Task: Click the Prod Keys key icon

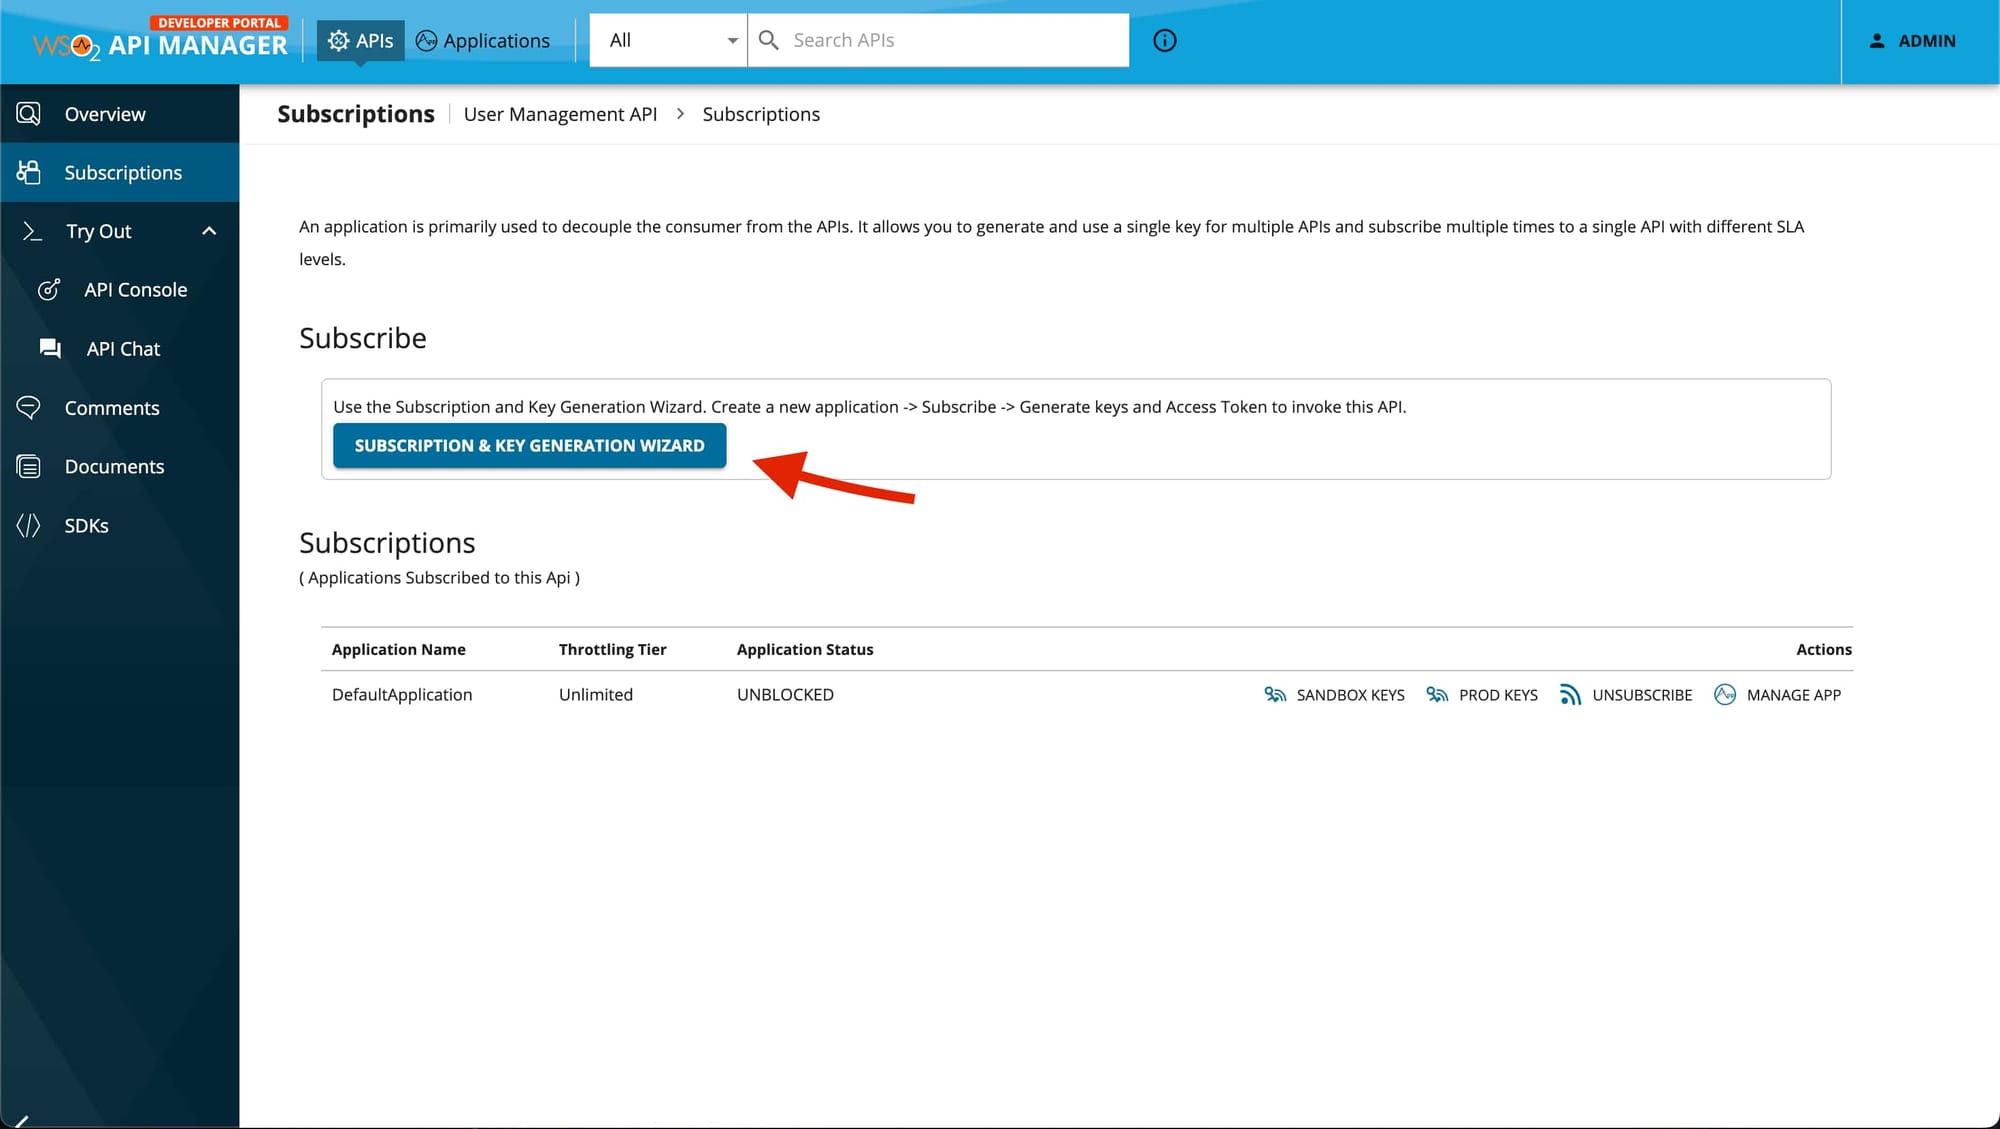Action: pyautogui.click(x=1437, y=695)
